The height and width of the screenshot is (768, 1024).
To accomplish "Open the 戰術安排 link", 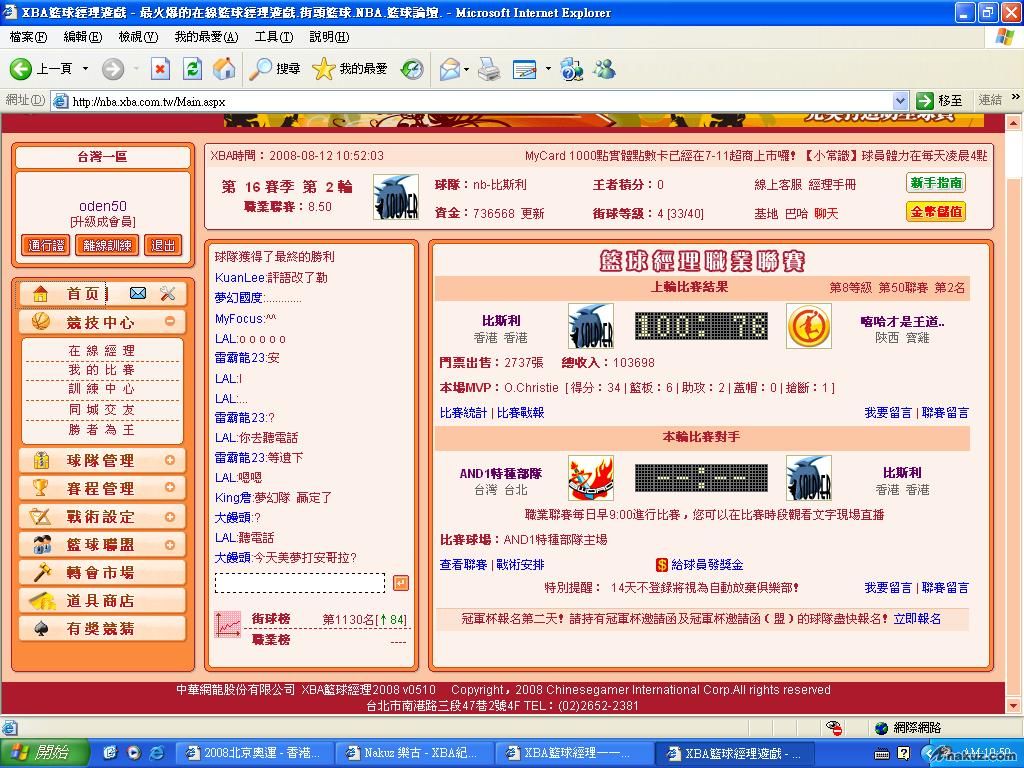I will pos(520,564).
